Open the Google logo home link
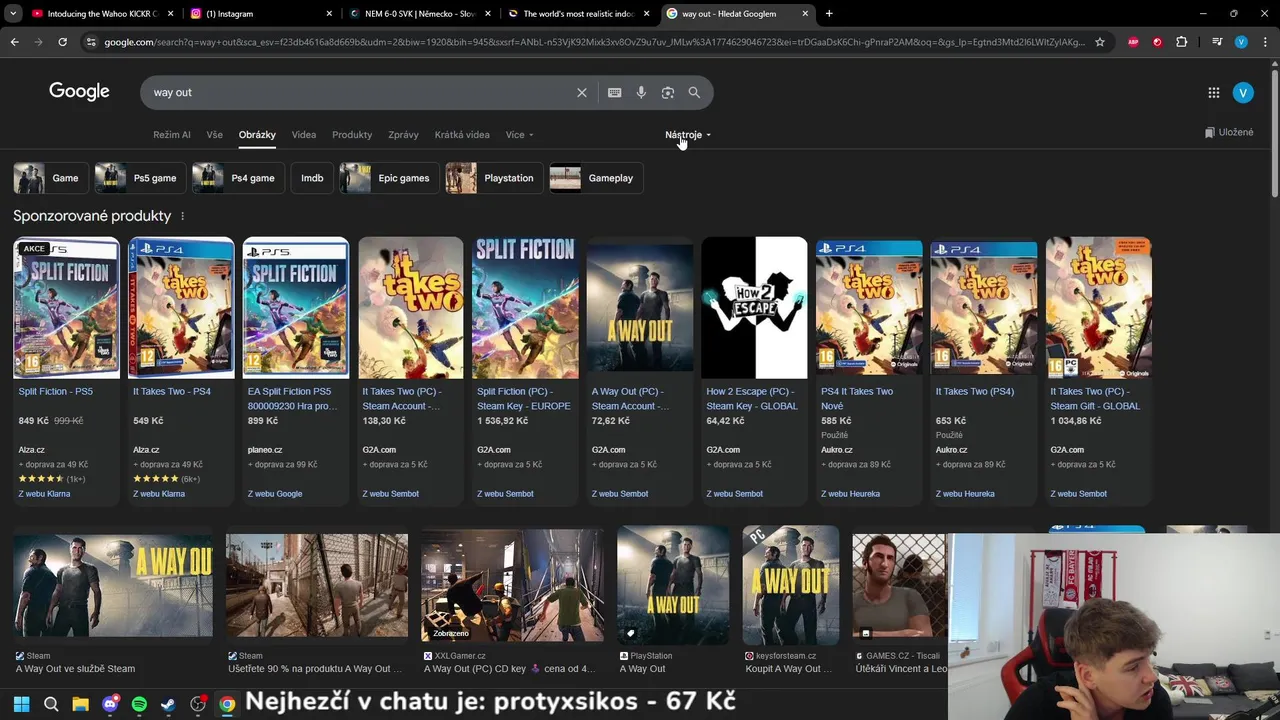The width and height of the screenshot is (1280, 720). [x=79, y=92]
